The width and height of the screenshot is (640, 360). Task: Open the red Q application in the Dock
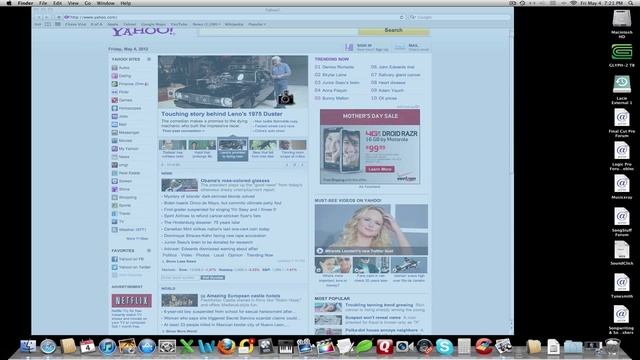[384, 347]
